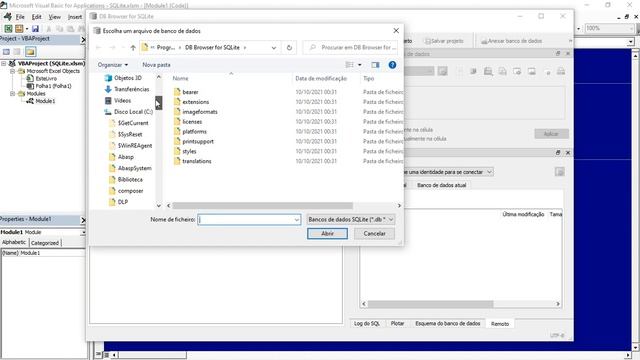Select Folha1 (Folha1) in project tree
Viewport: 640px width, 360px height.
(x=53, y=86)
